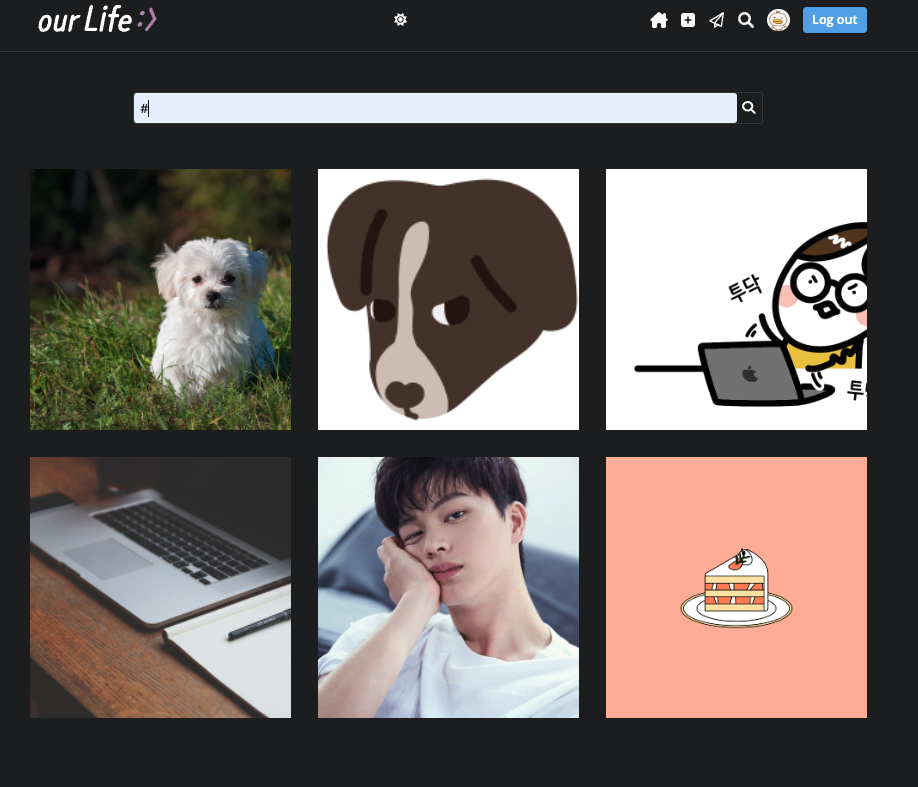Open the MacBook and notebook photo post
The image size is (918, 787).
point(160,587)
